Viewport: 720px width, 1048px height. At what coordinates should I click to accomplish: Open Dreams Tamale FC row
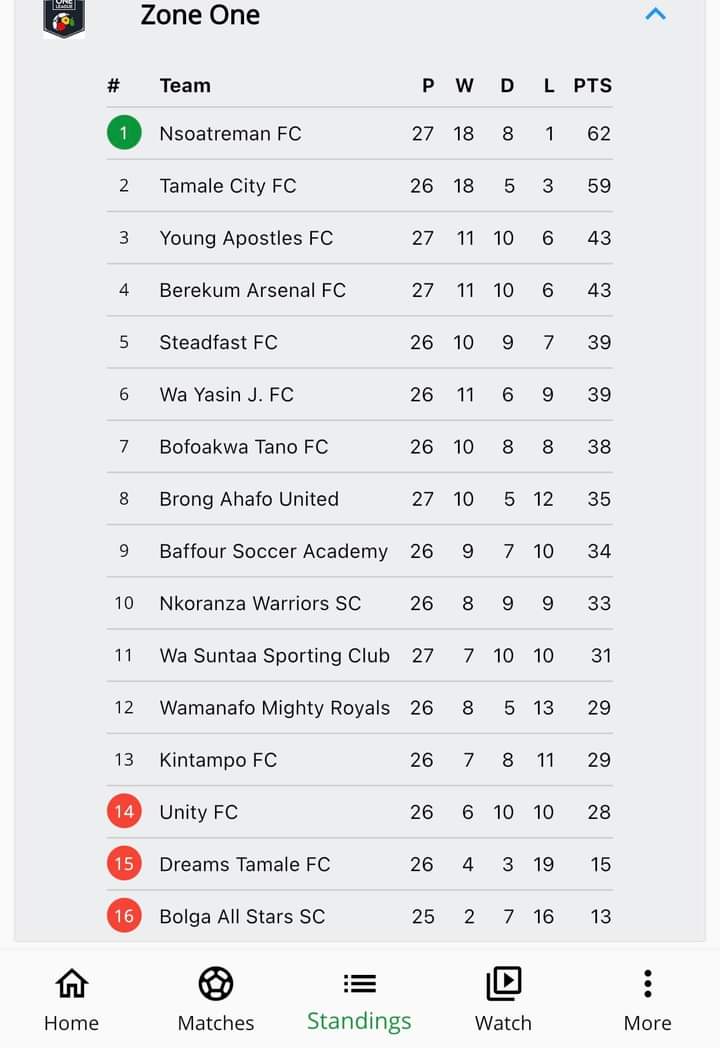360,864
